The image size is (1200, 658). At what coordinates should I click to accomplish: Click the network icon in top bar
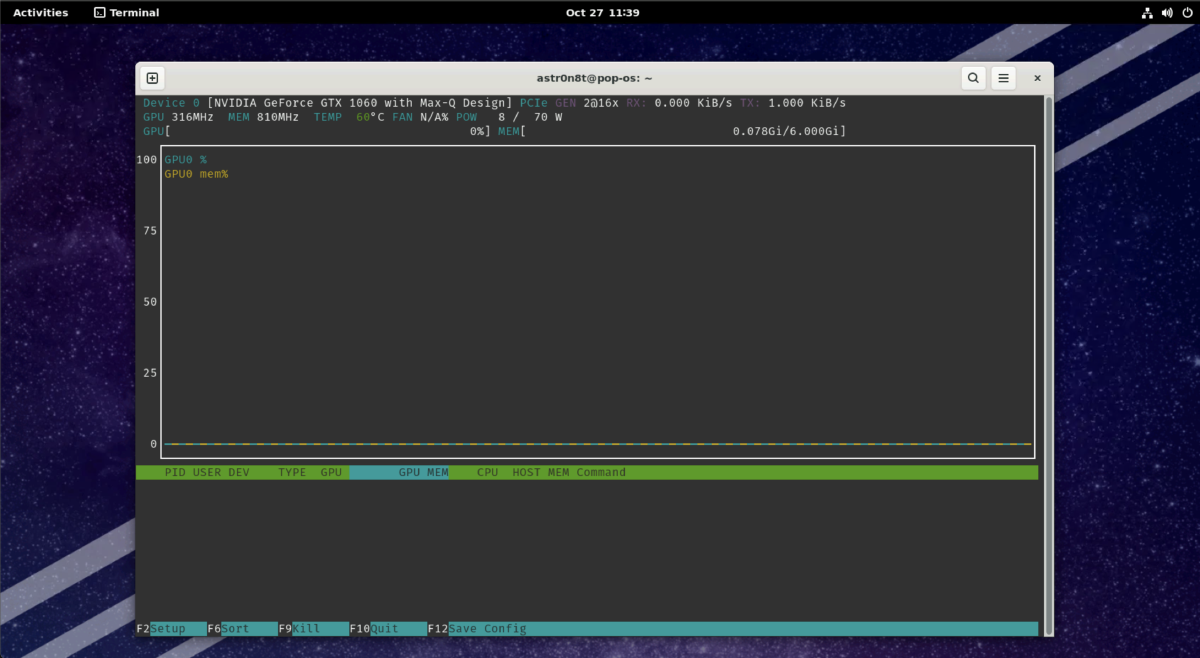pyautogui.click(x=1146, y=13)
